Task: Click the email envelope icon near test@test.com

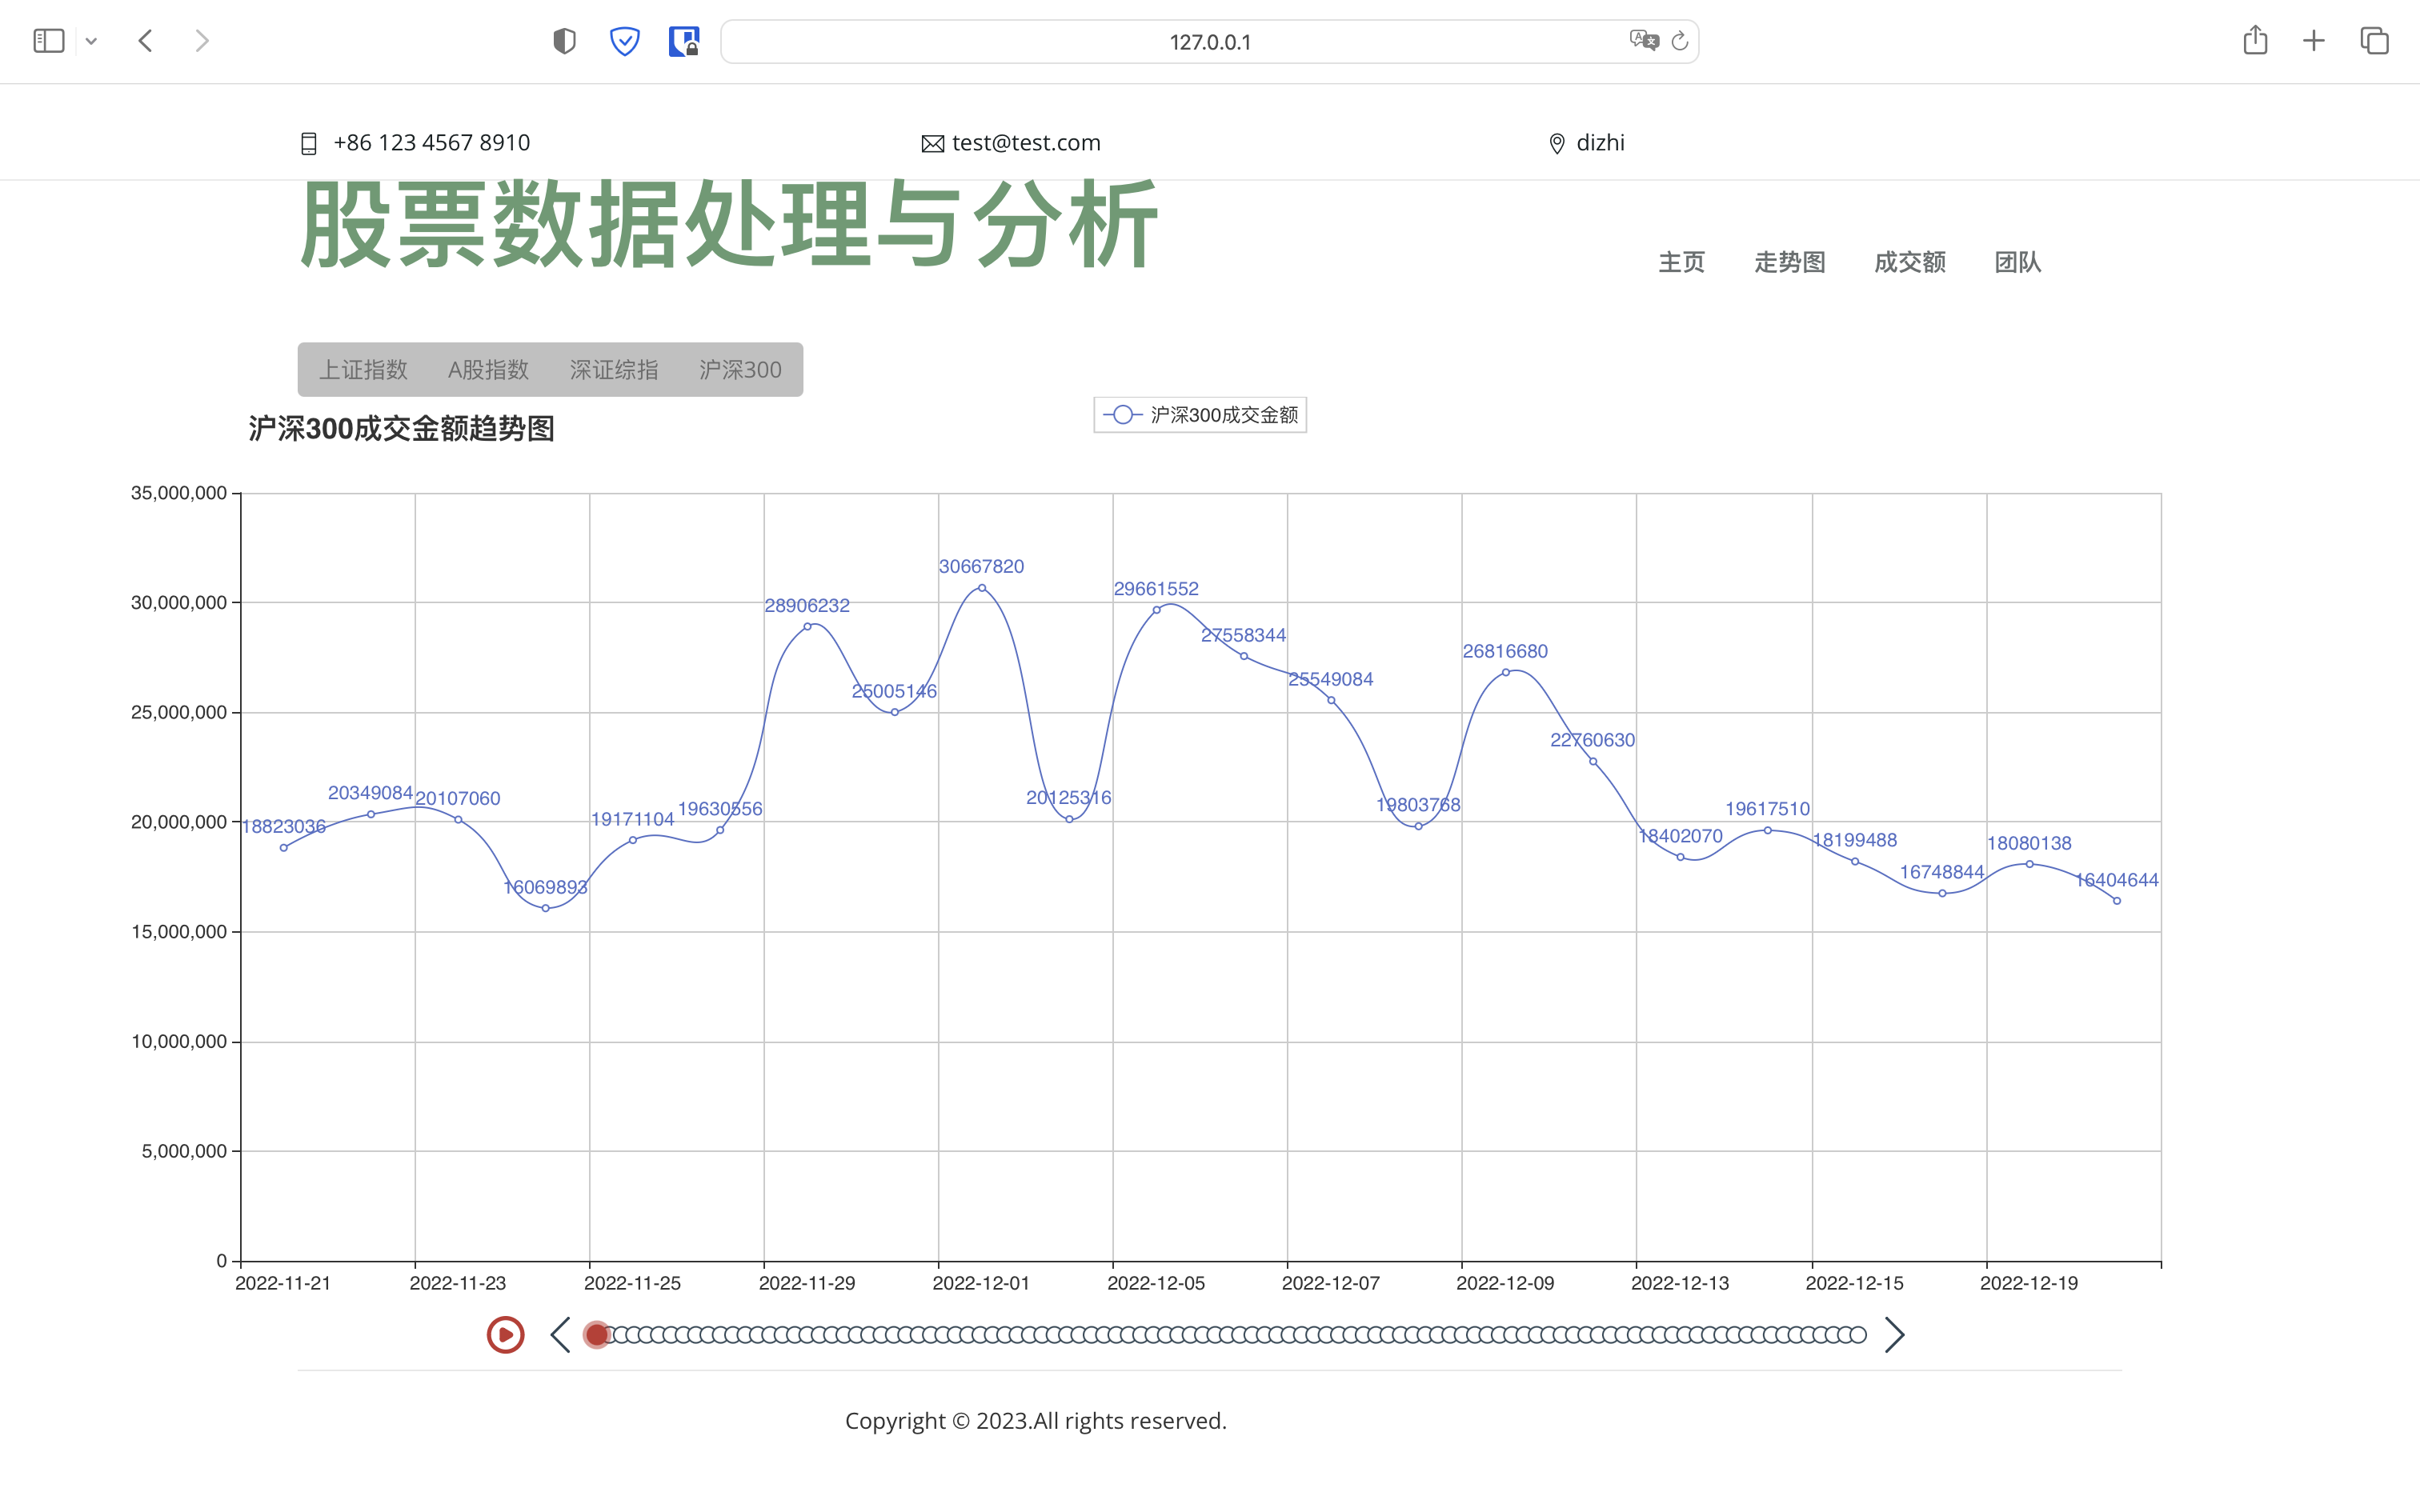Action: [x=933, y=142]
